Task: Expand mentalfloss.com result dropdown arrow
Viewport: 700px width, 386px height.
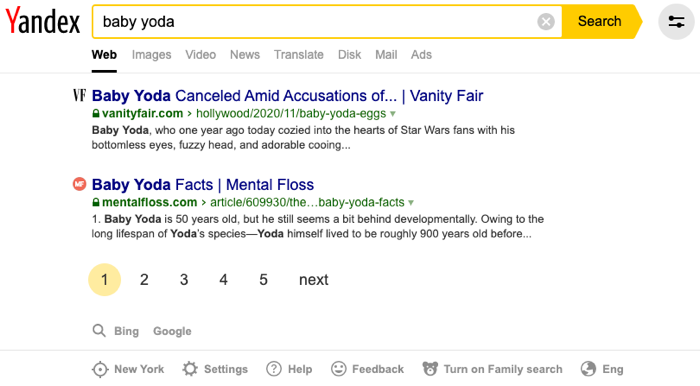Action: click(x=411, y=203)
